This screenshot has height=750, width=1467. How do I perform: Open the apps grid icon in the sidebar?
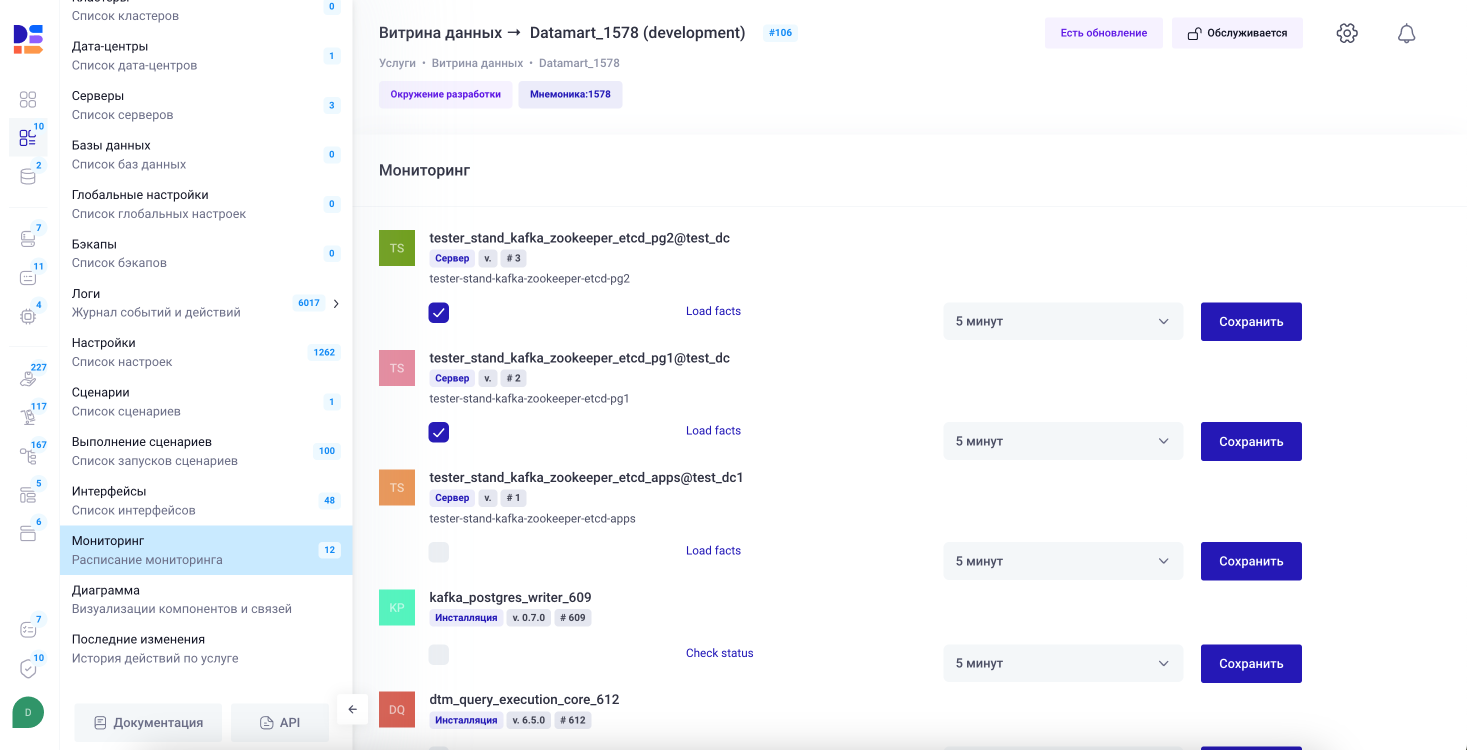[x=27, y=99]
